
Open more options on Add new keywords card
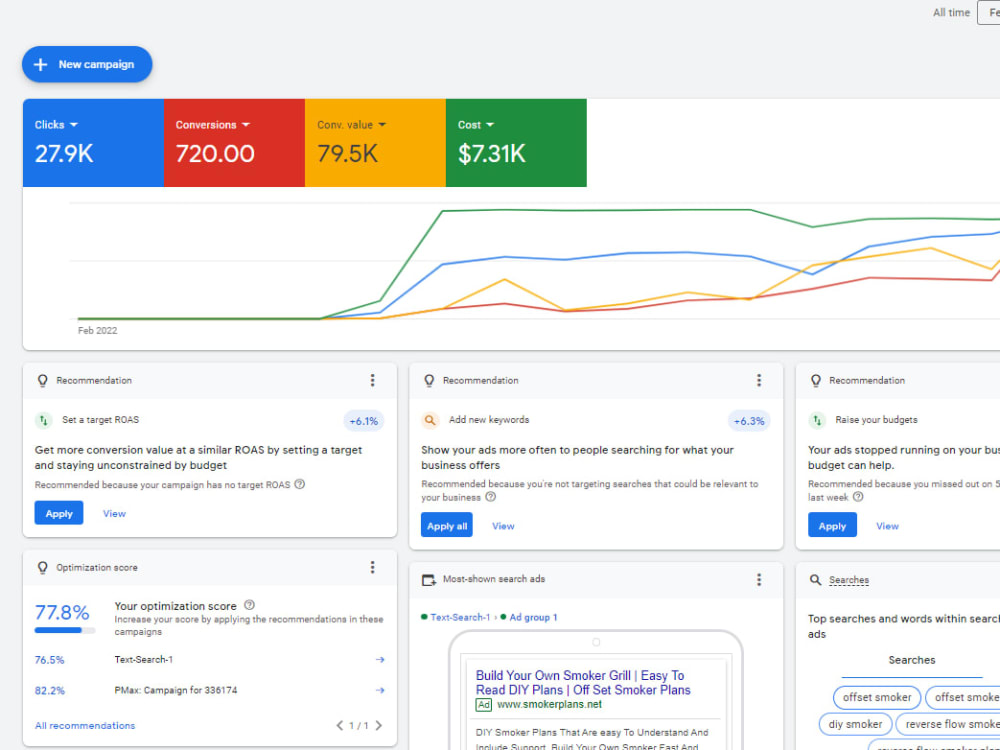(759, 381)
